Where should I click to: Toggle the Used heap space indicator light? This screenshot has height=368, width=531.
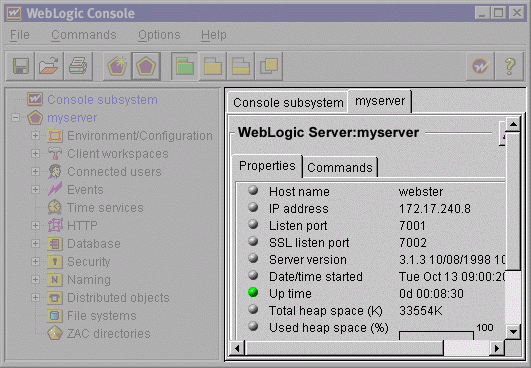[253, 326]
